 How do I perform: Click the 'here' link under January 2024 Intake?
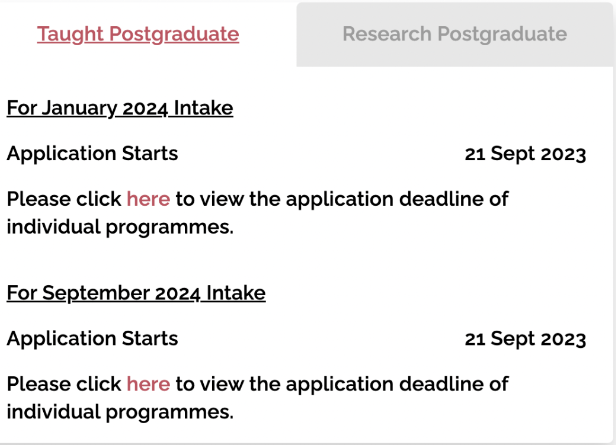(148, 199)
